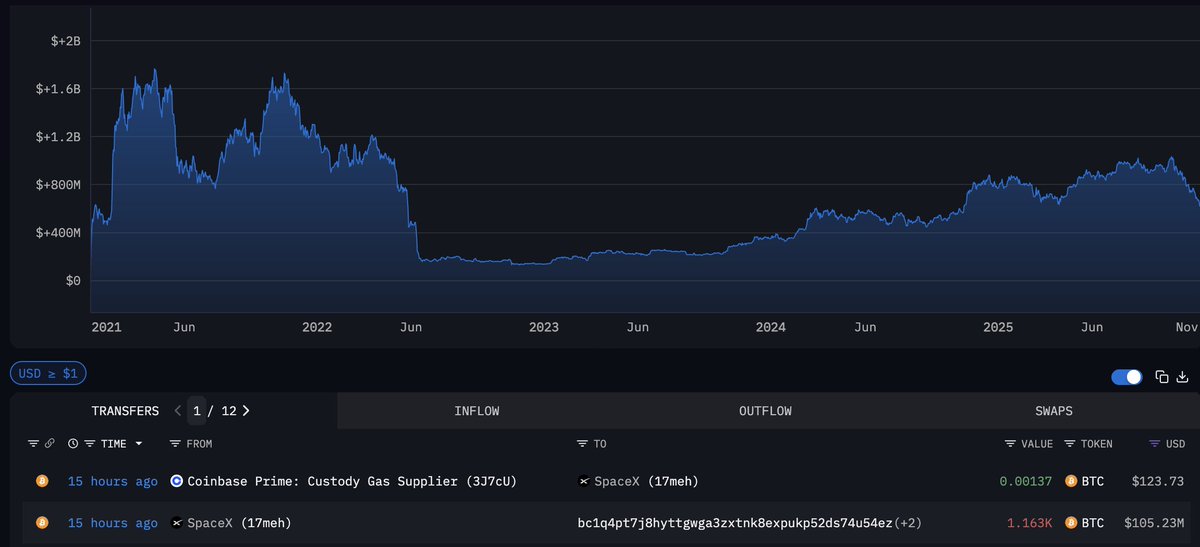Click the Nov label at the chart timeline end
Image resolution: width=1200 pixels, height=547 pixels.
click(1186, 327)
